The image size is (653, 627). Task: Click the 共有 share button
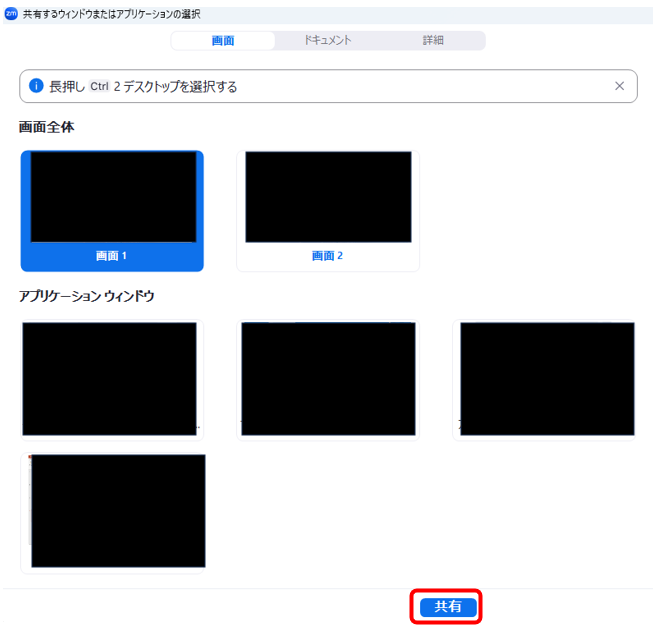tap(448, 607)
